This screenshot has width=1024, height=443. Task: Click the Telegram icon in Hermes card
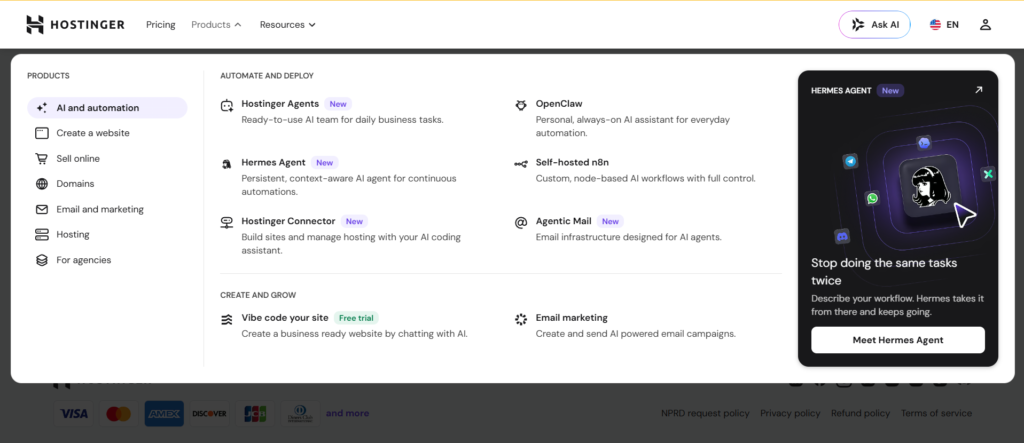coord(850,161)
